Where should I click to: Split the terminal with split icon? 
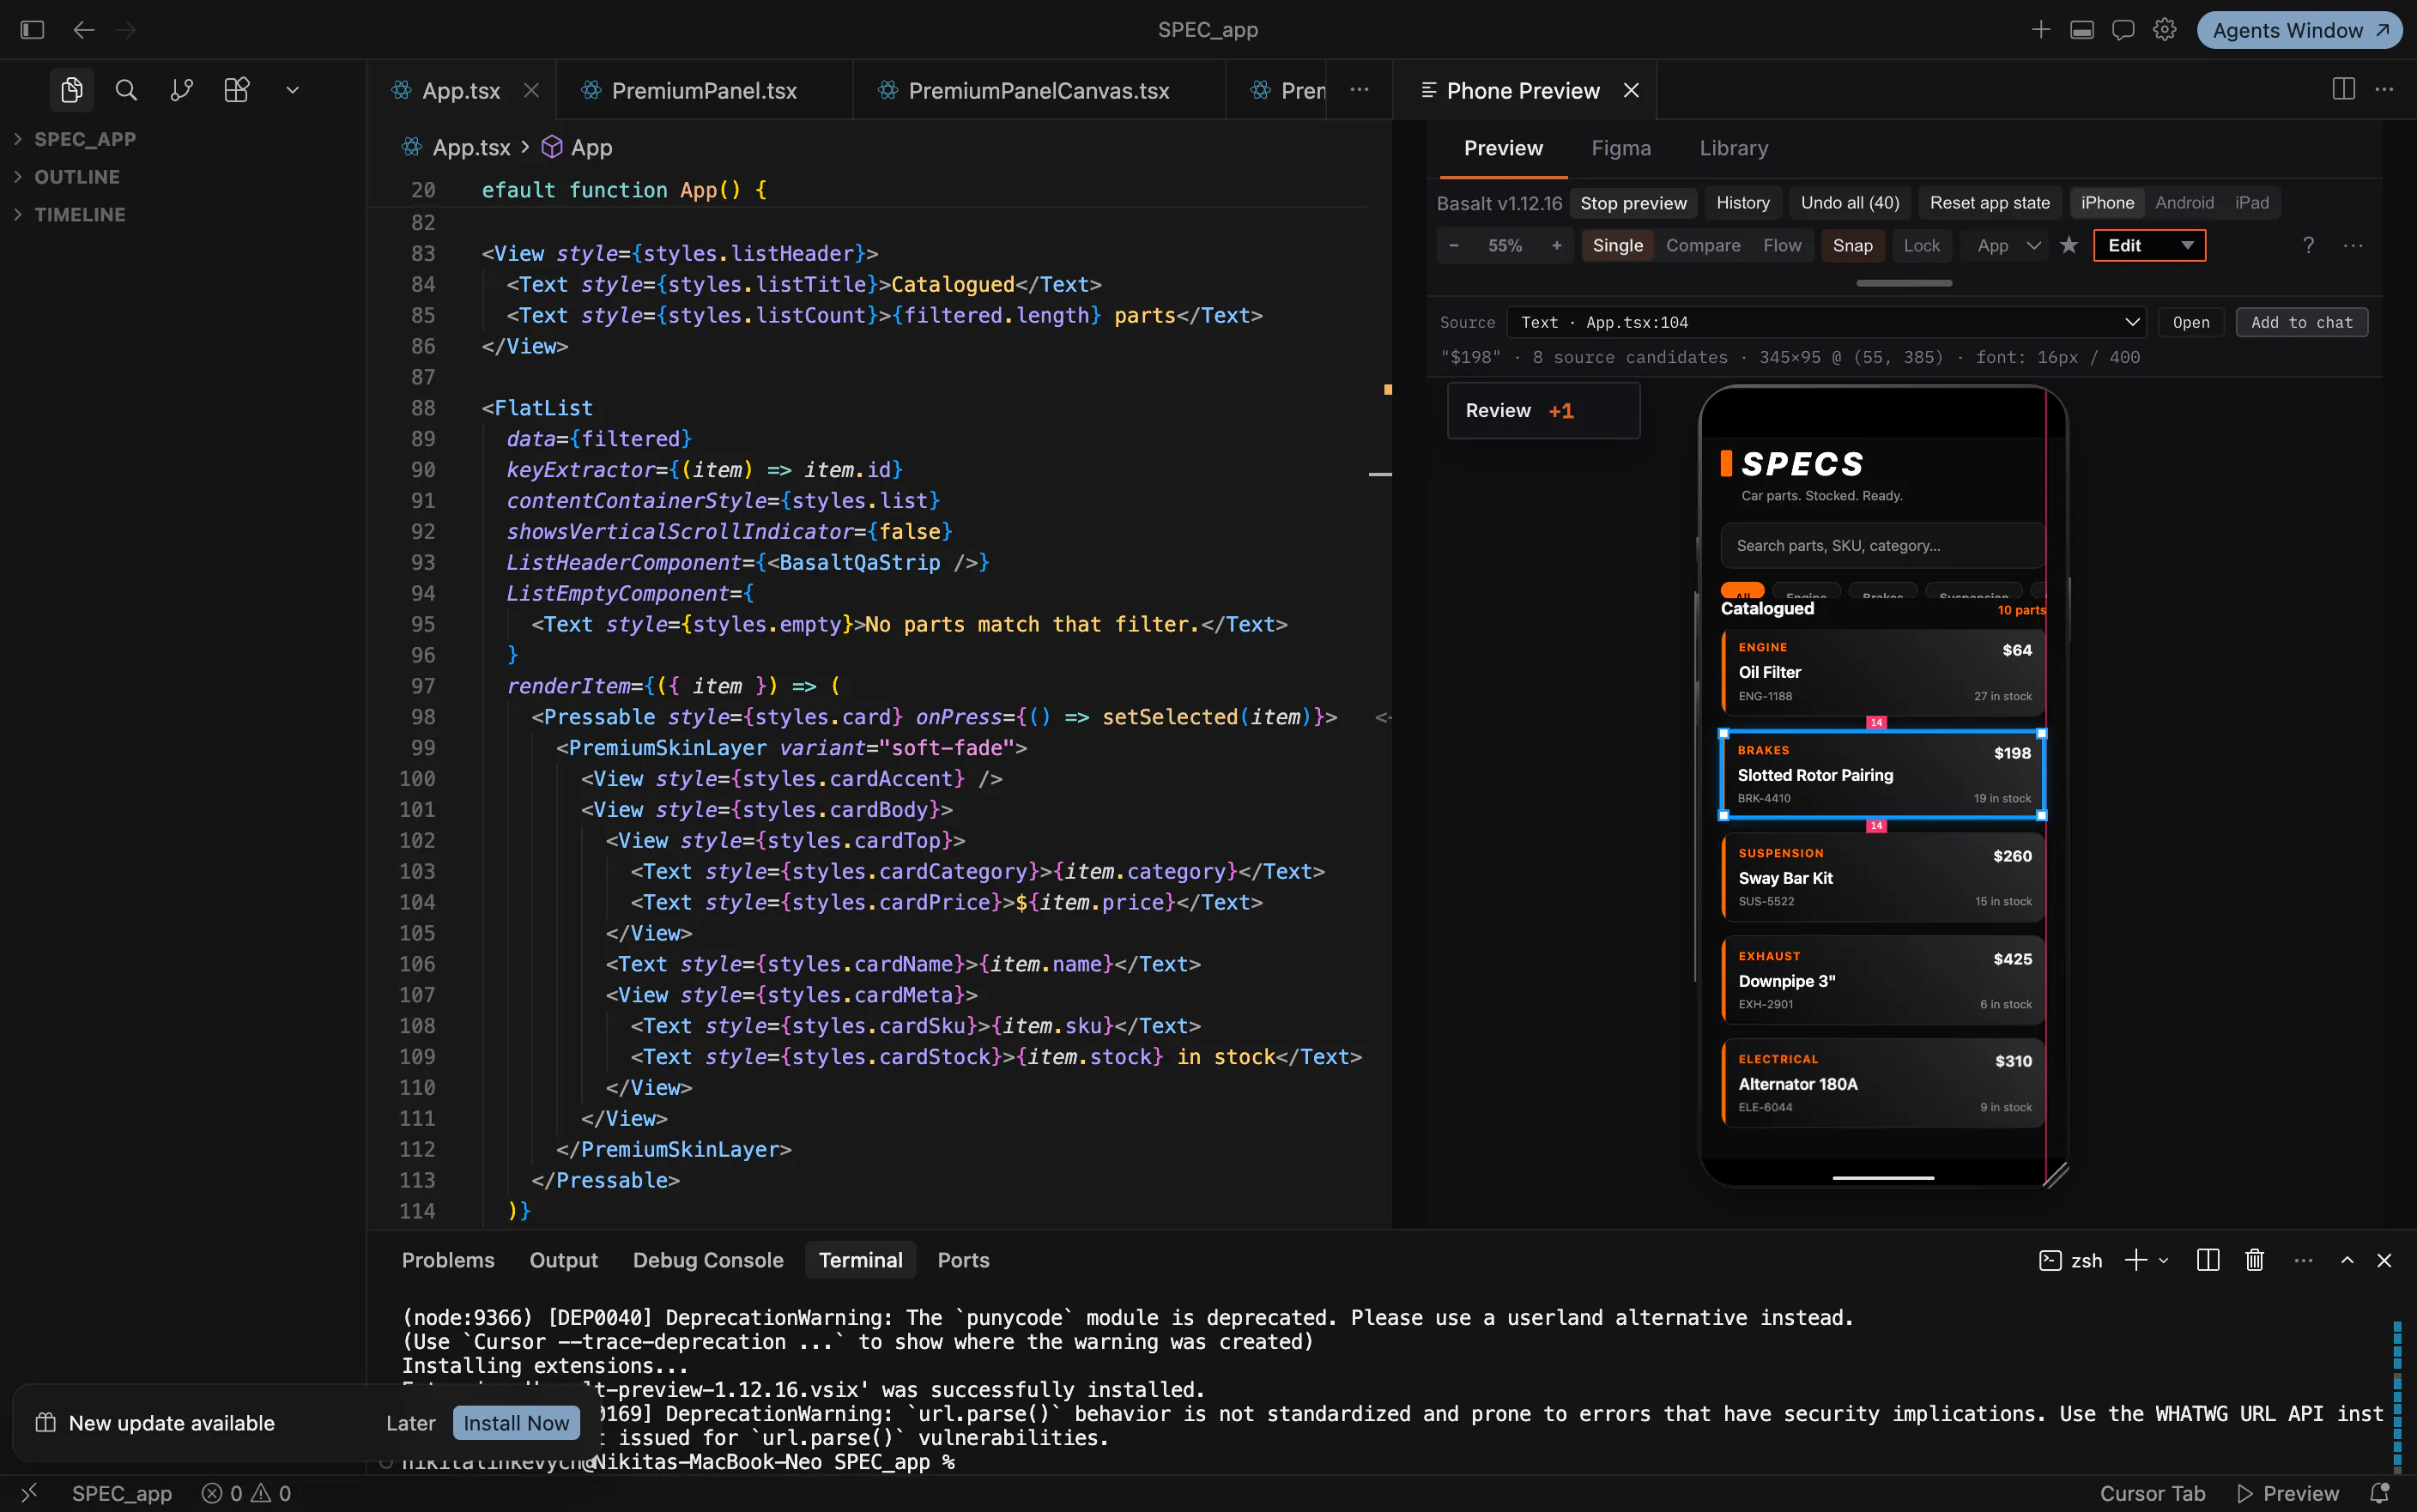click(x=2208, y=1261)
